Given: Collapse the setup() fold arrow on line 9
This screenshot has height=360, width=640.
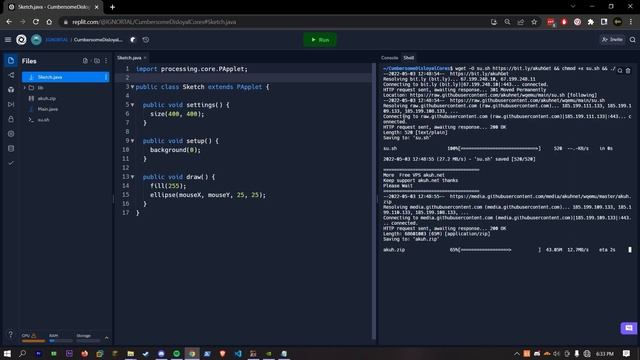Looking at the screenshot, I should (x=132, y=141).
